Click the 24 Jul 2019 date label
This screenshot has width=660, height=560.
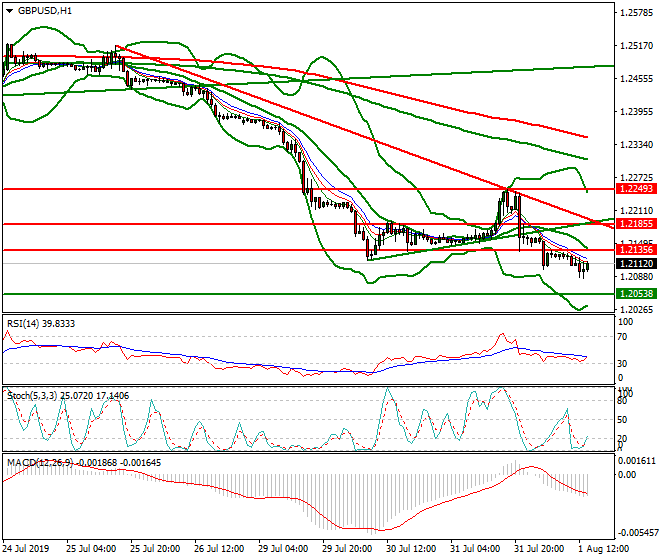(26, 549)
